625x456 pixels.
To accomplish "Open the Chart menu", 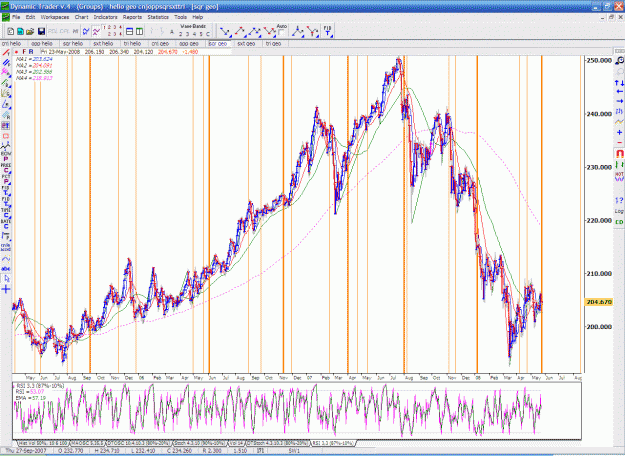I will (x=81, y=17).
